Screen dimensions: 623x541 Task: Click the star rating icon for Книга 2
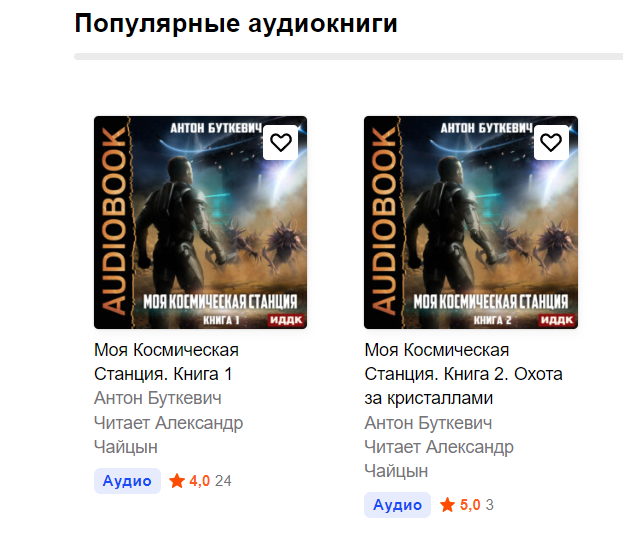(x=447, y=505)
